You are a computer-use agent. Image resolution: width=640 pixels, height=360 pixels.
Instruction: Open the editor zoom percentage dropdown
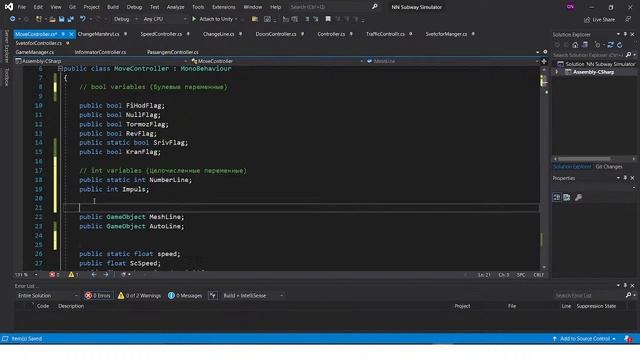pos(36,275)
